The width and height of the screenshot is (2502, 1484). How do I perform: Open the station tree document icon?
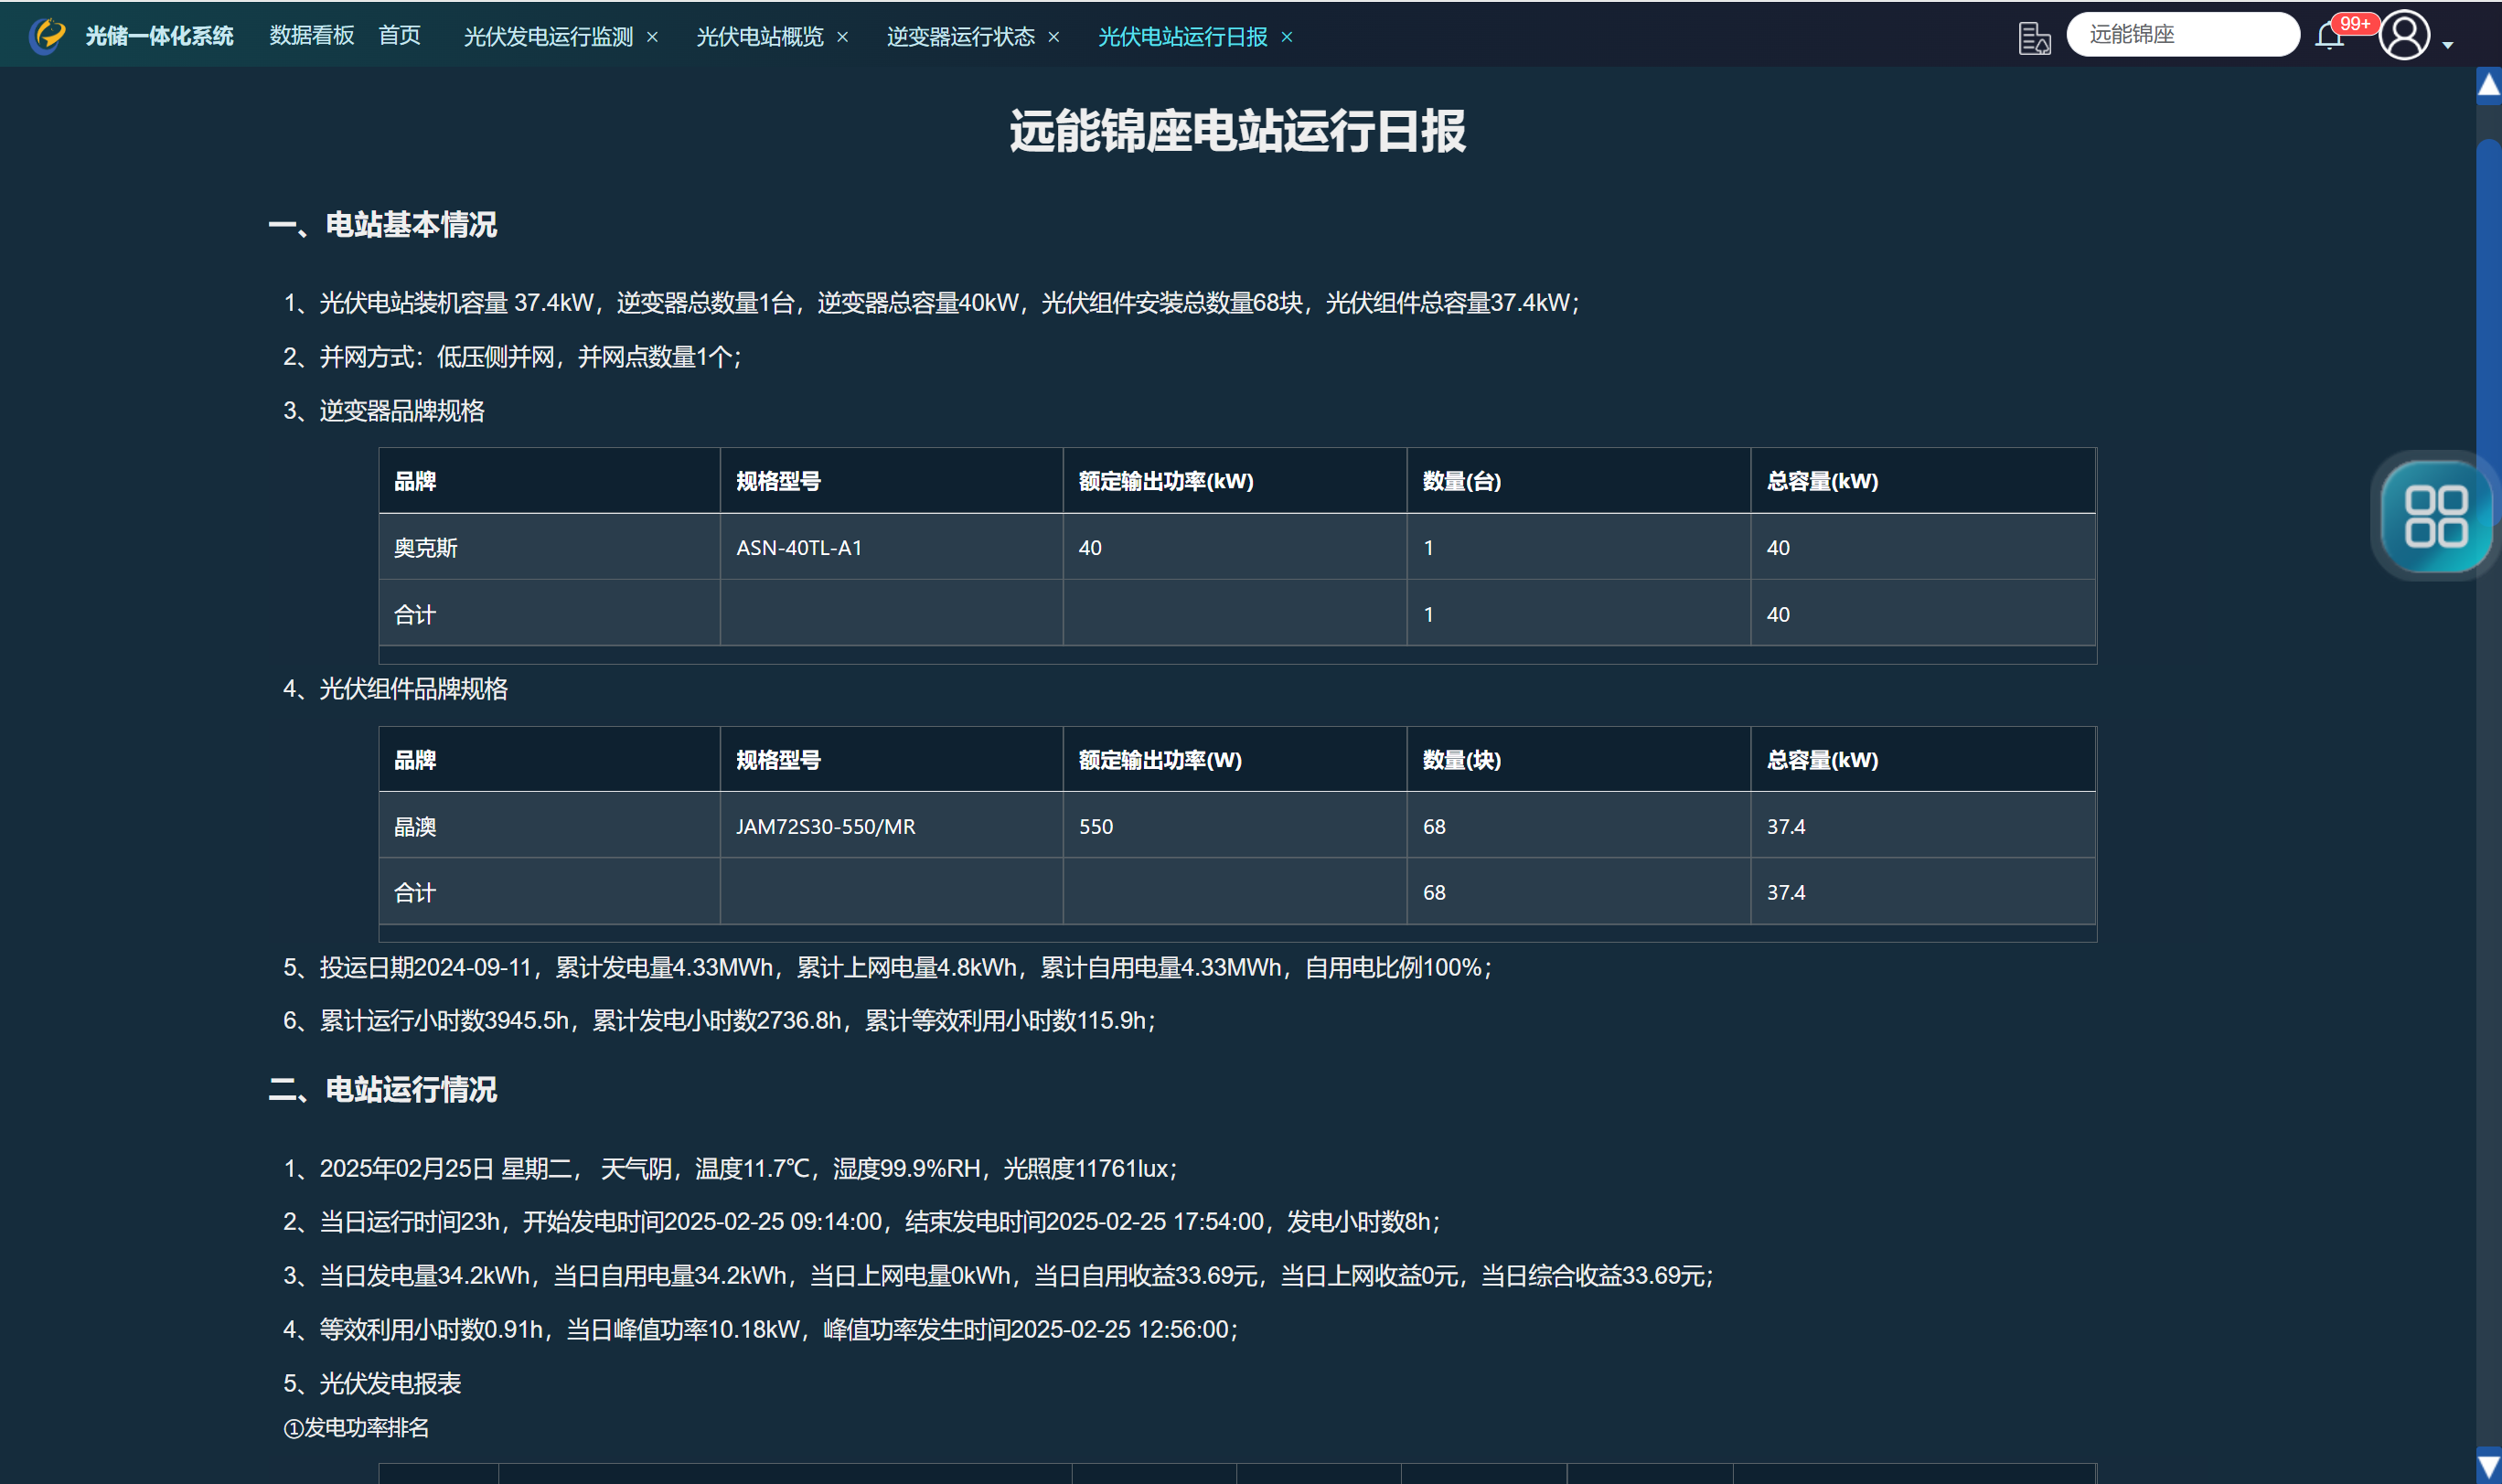[x=2033, y=38]
